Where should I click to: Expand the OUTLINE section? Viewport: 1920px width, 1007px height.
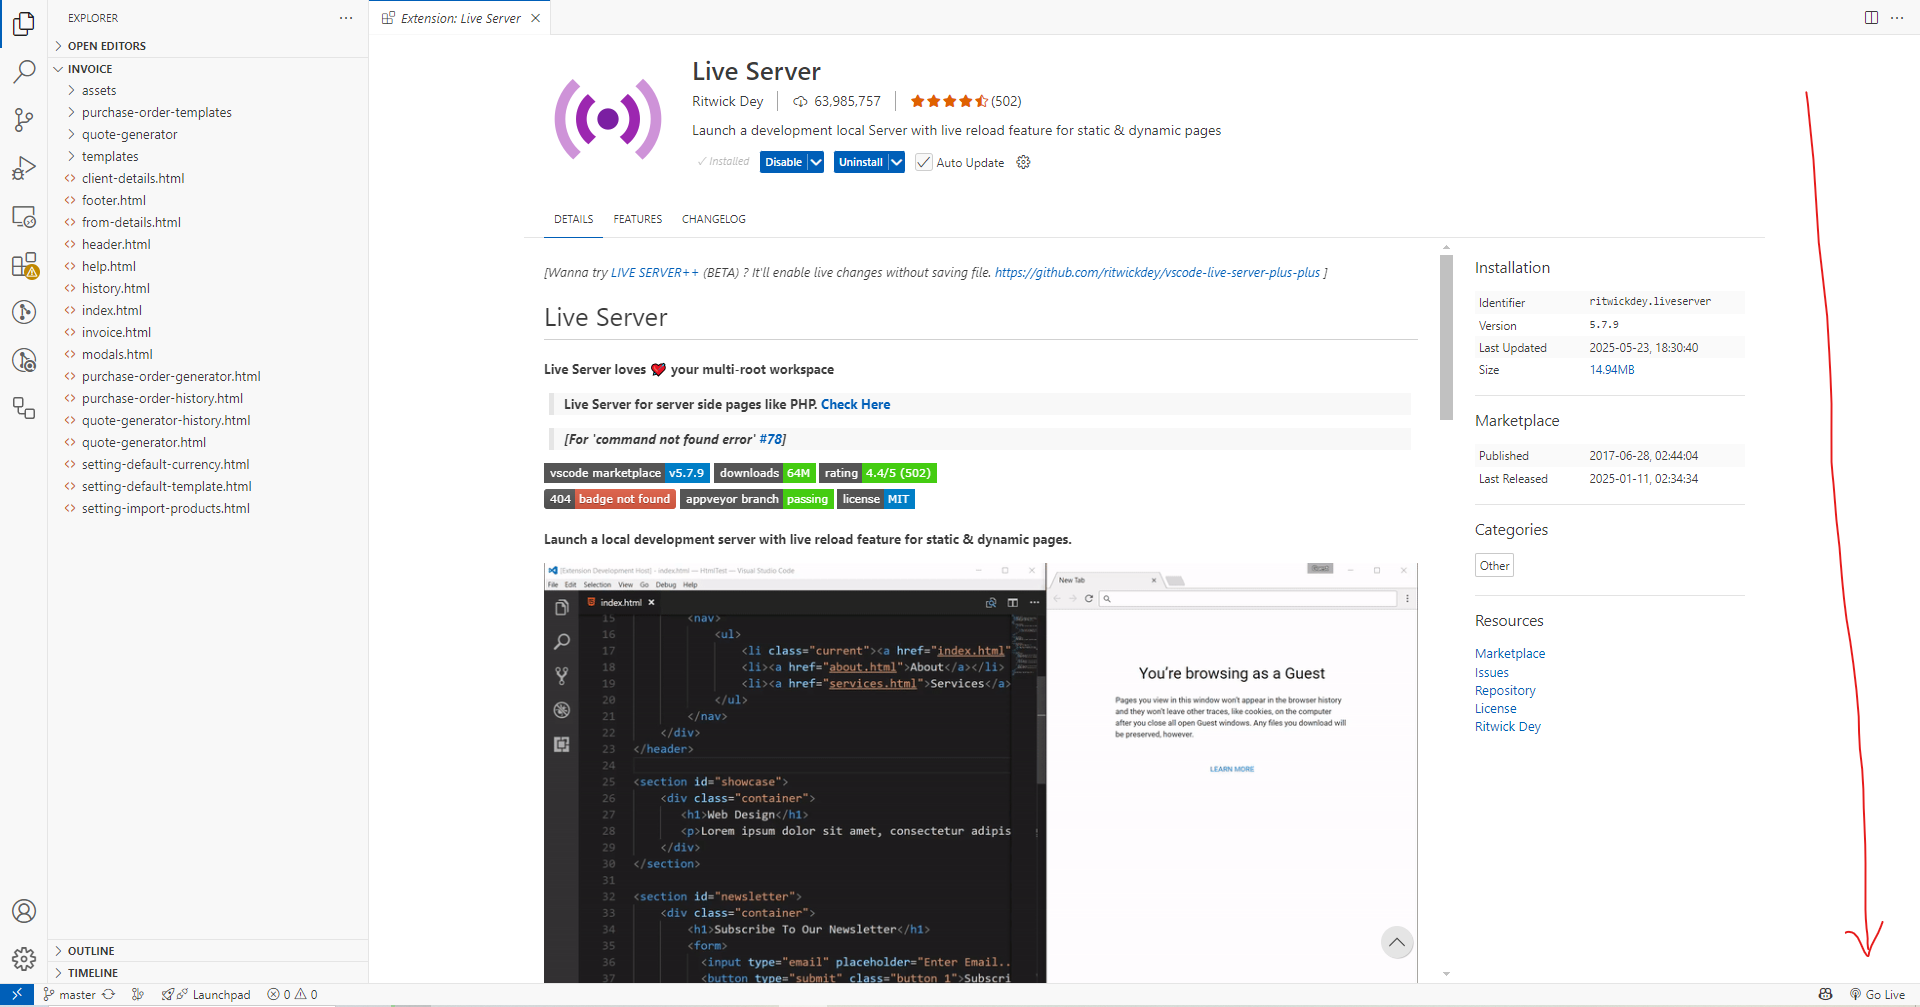click(91, 951)
